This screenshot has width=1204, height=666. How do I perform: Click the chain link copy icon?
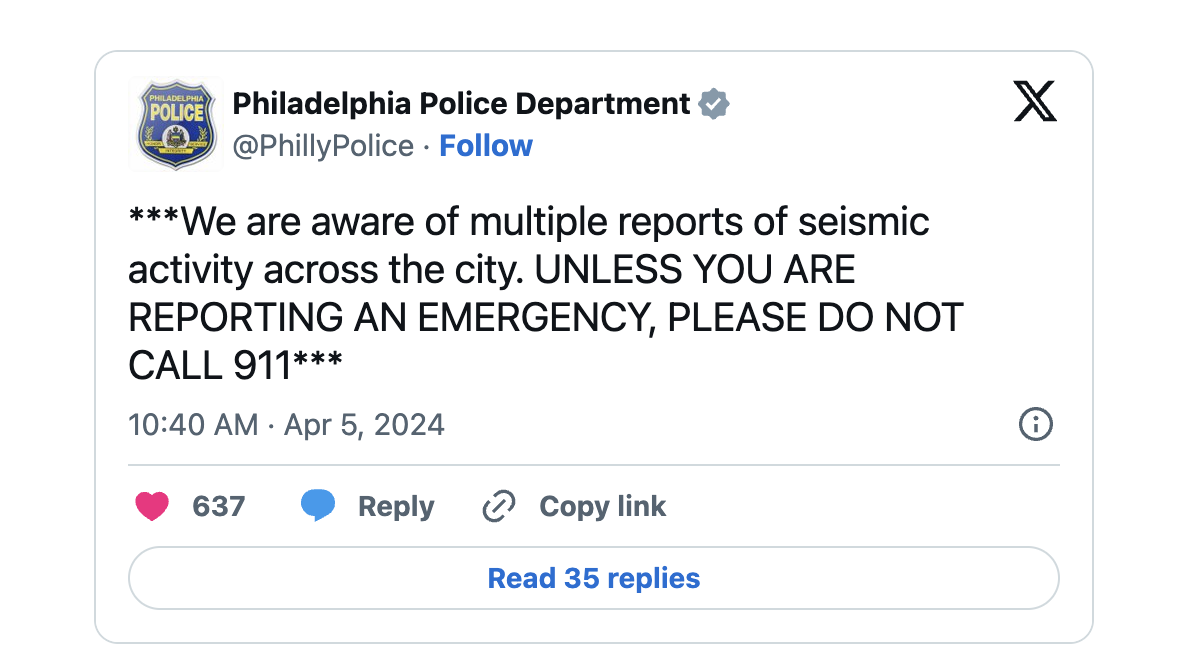pos(498,507)
